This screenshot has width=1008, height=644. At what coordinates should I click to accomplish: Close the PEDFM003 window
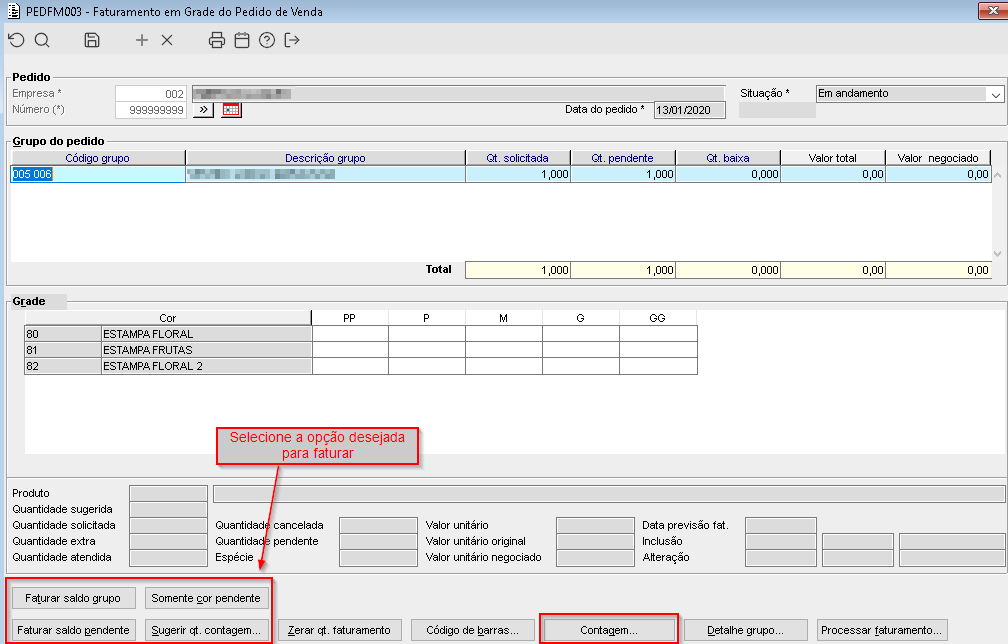coord(993,11)
